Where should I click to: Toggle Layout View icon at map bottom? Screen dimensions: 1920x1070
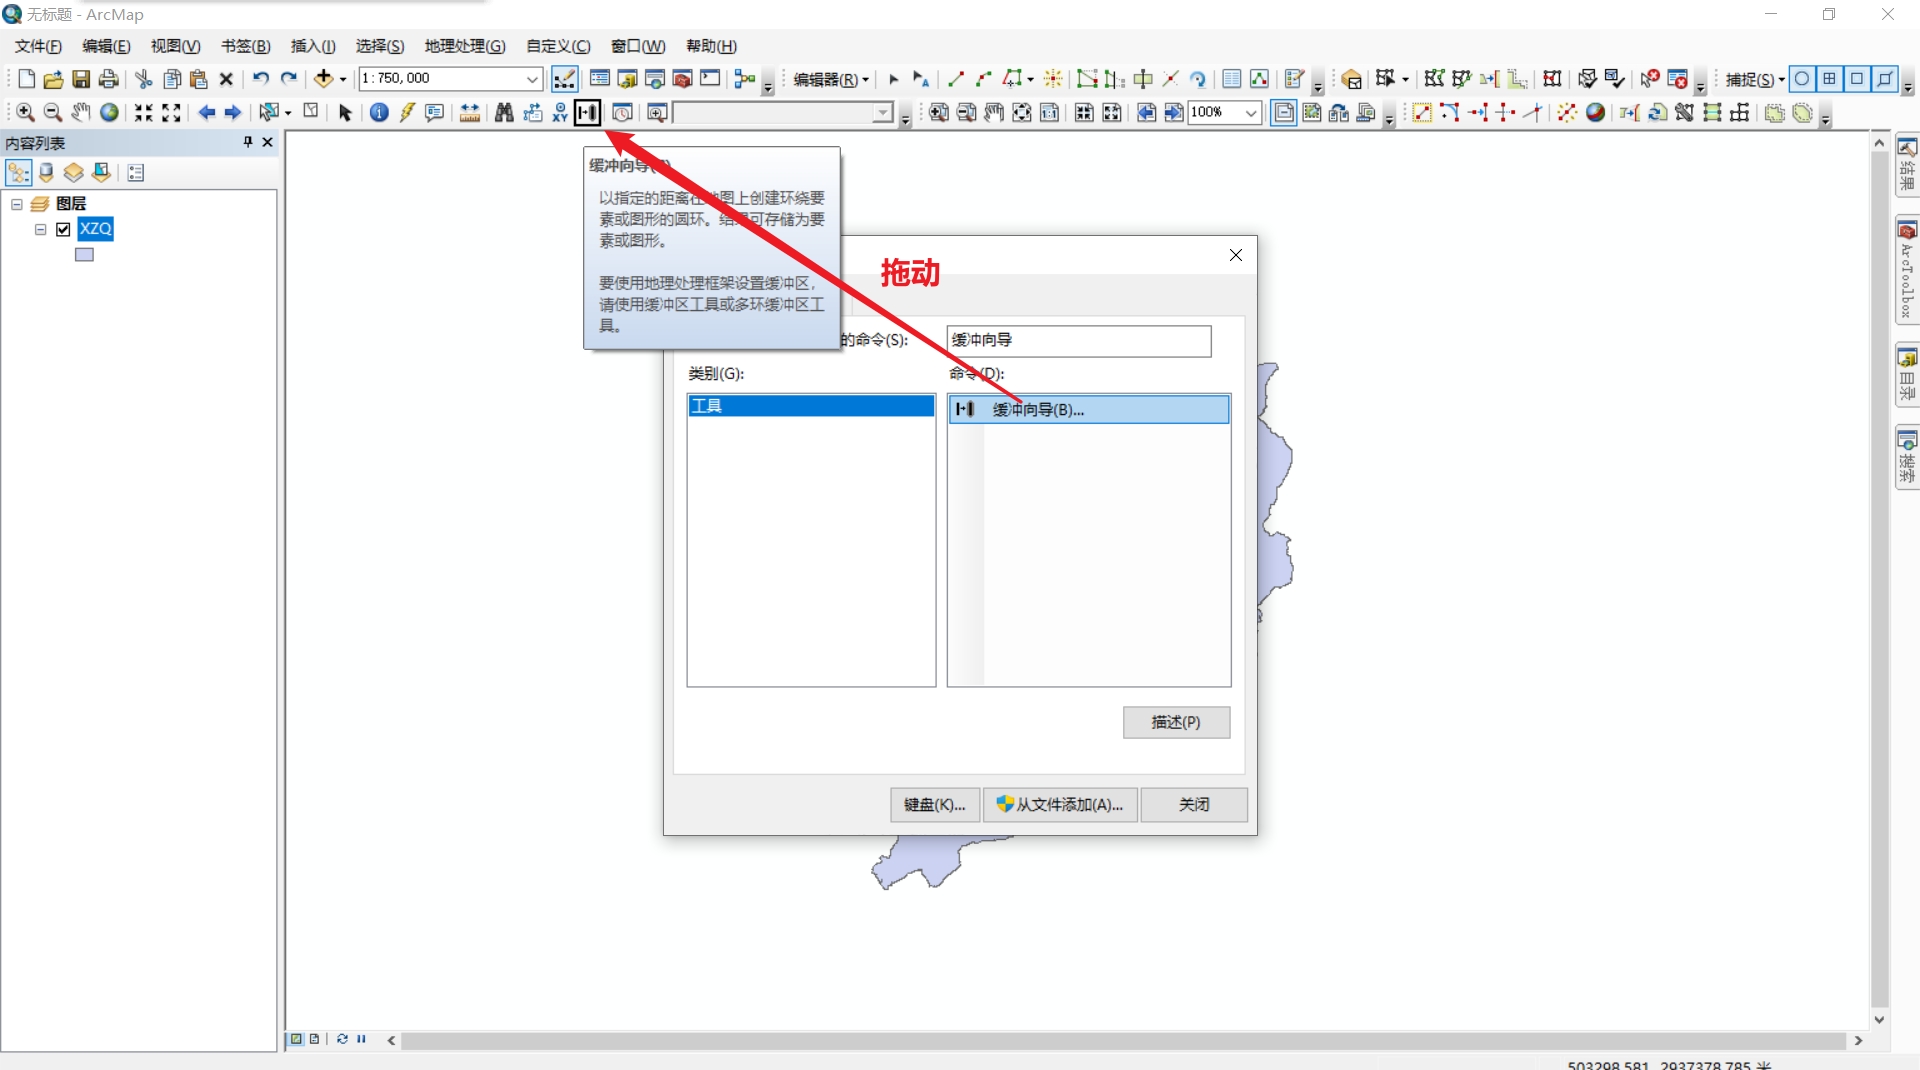click(314, 1040)
